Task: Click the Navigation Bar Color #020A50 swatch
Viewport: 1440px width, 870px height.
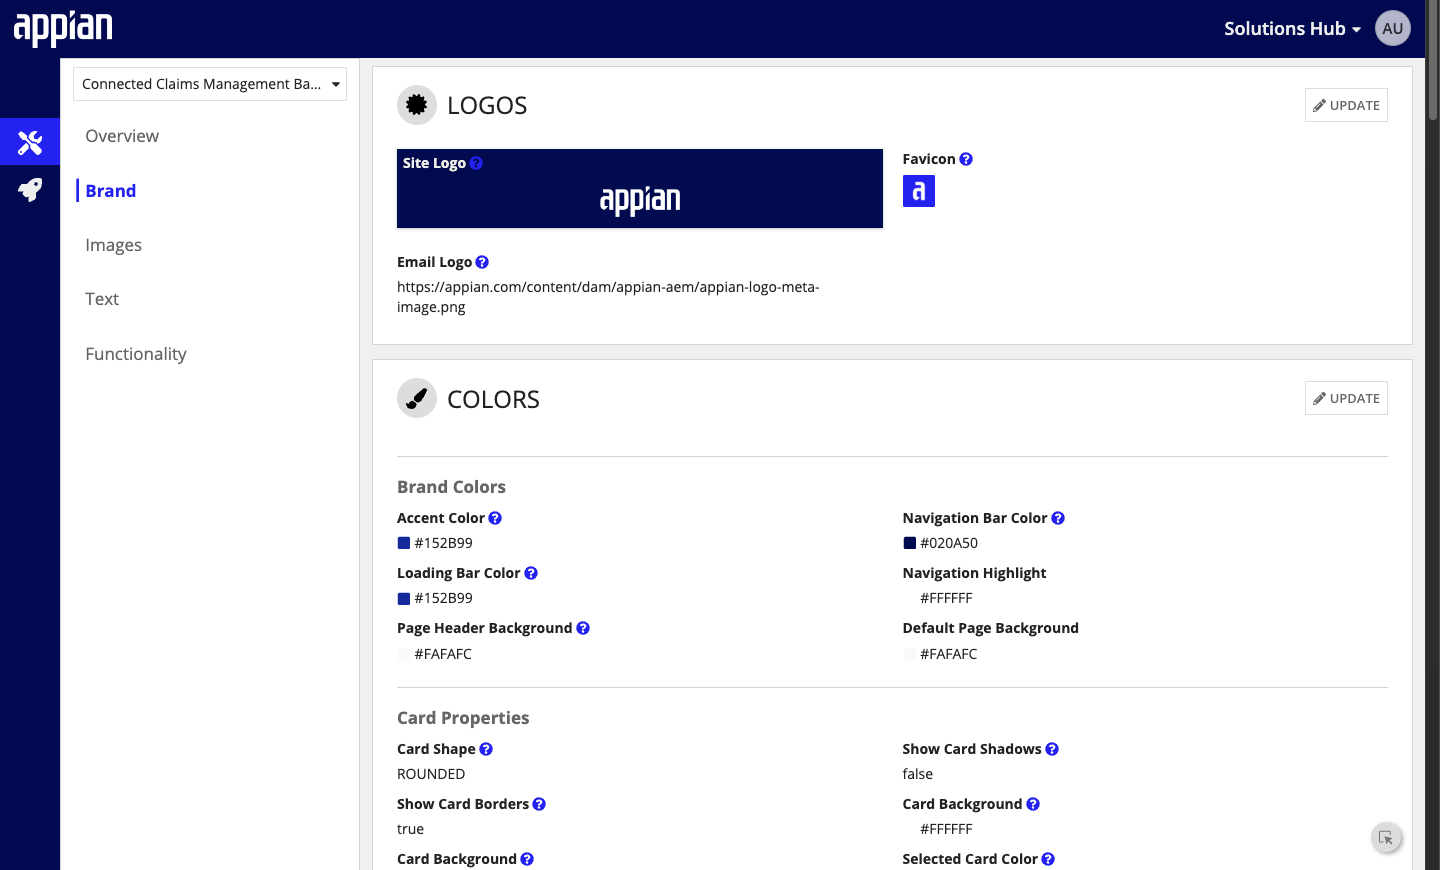Action: coord(910,543)
